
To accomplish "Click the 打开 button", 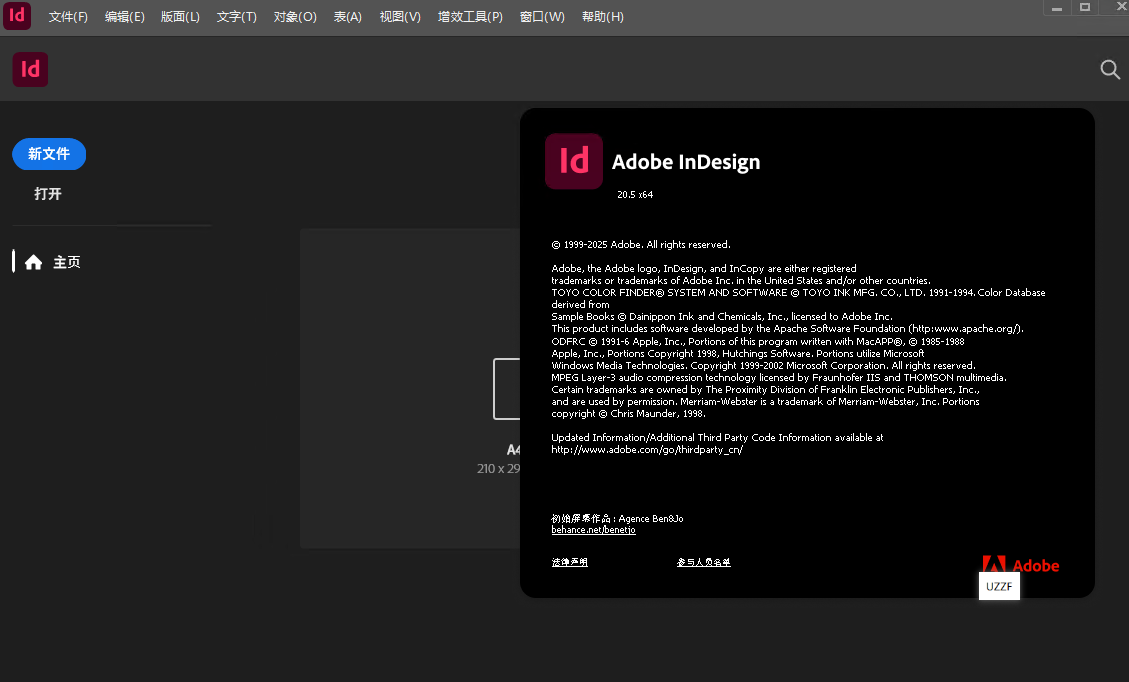I will pos(48,194).
